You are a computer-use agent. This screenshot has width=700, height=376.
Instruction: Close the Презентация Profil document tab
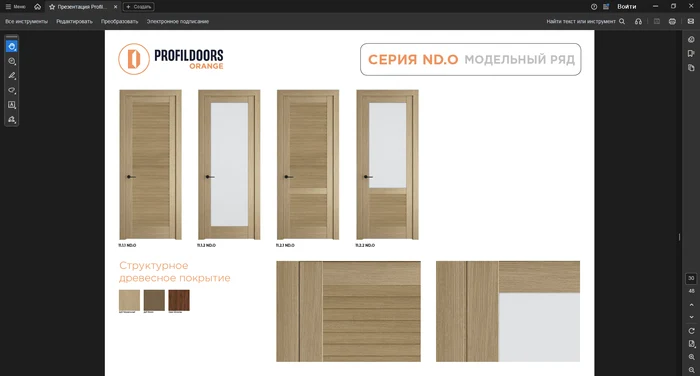(x=115, y=7)
